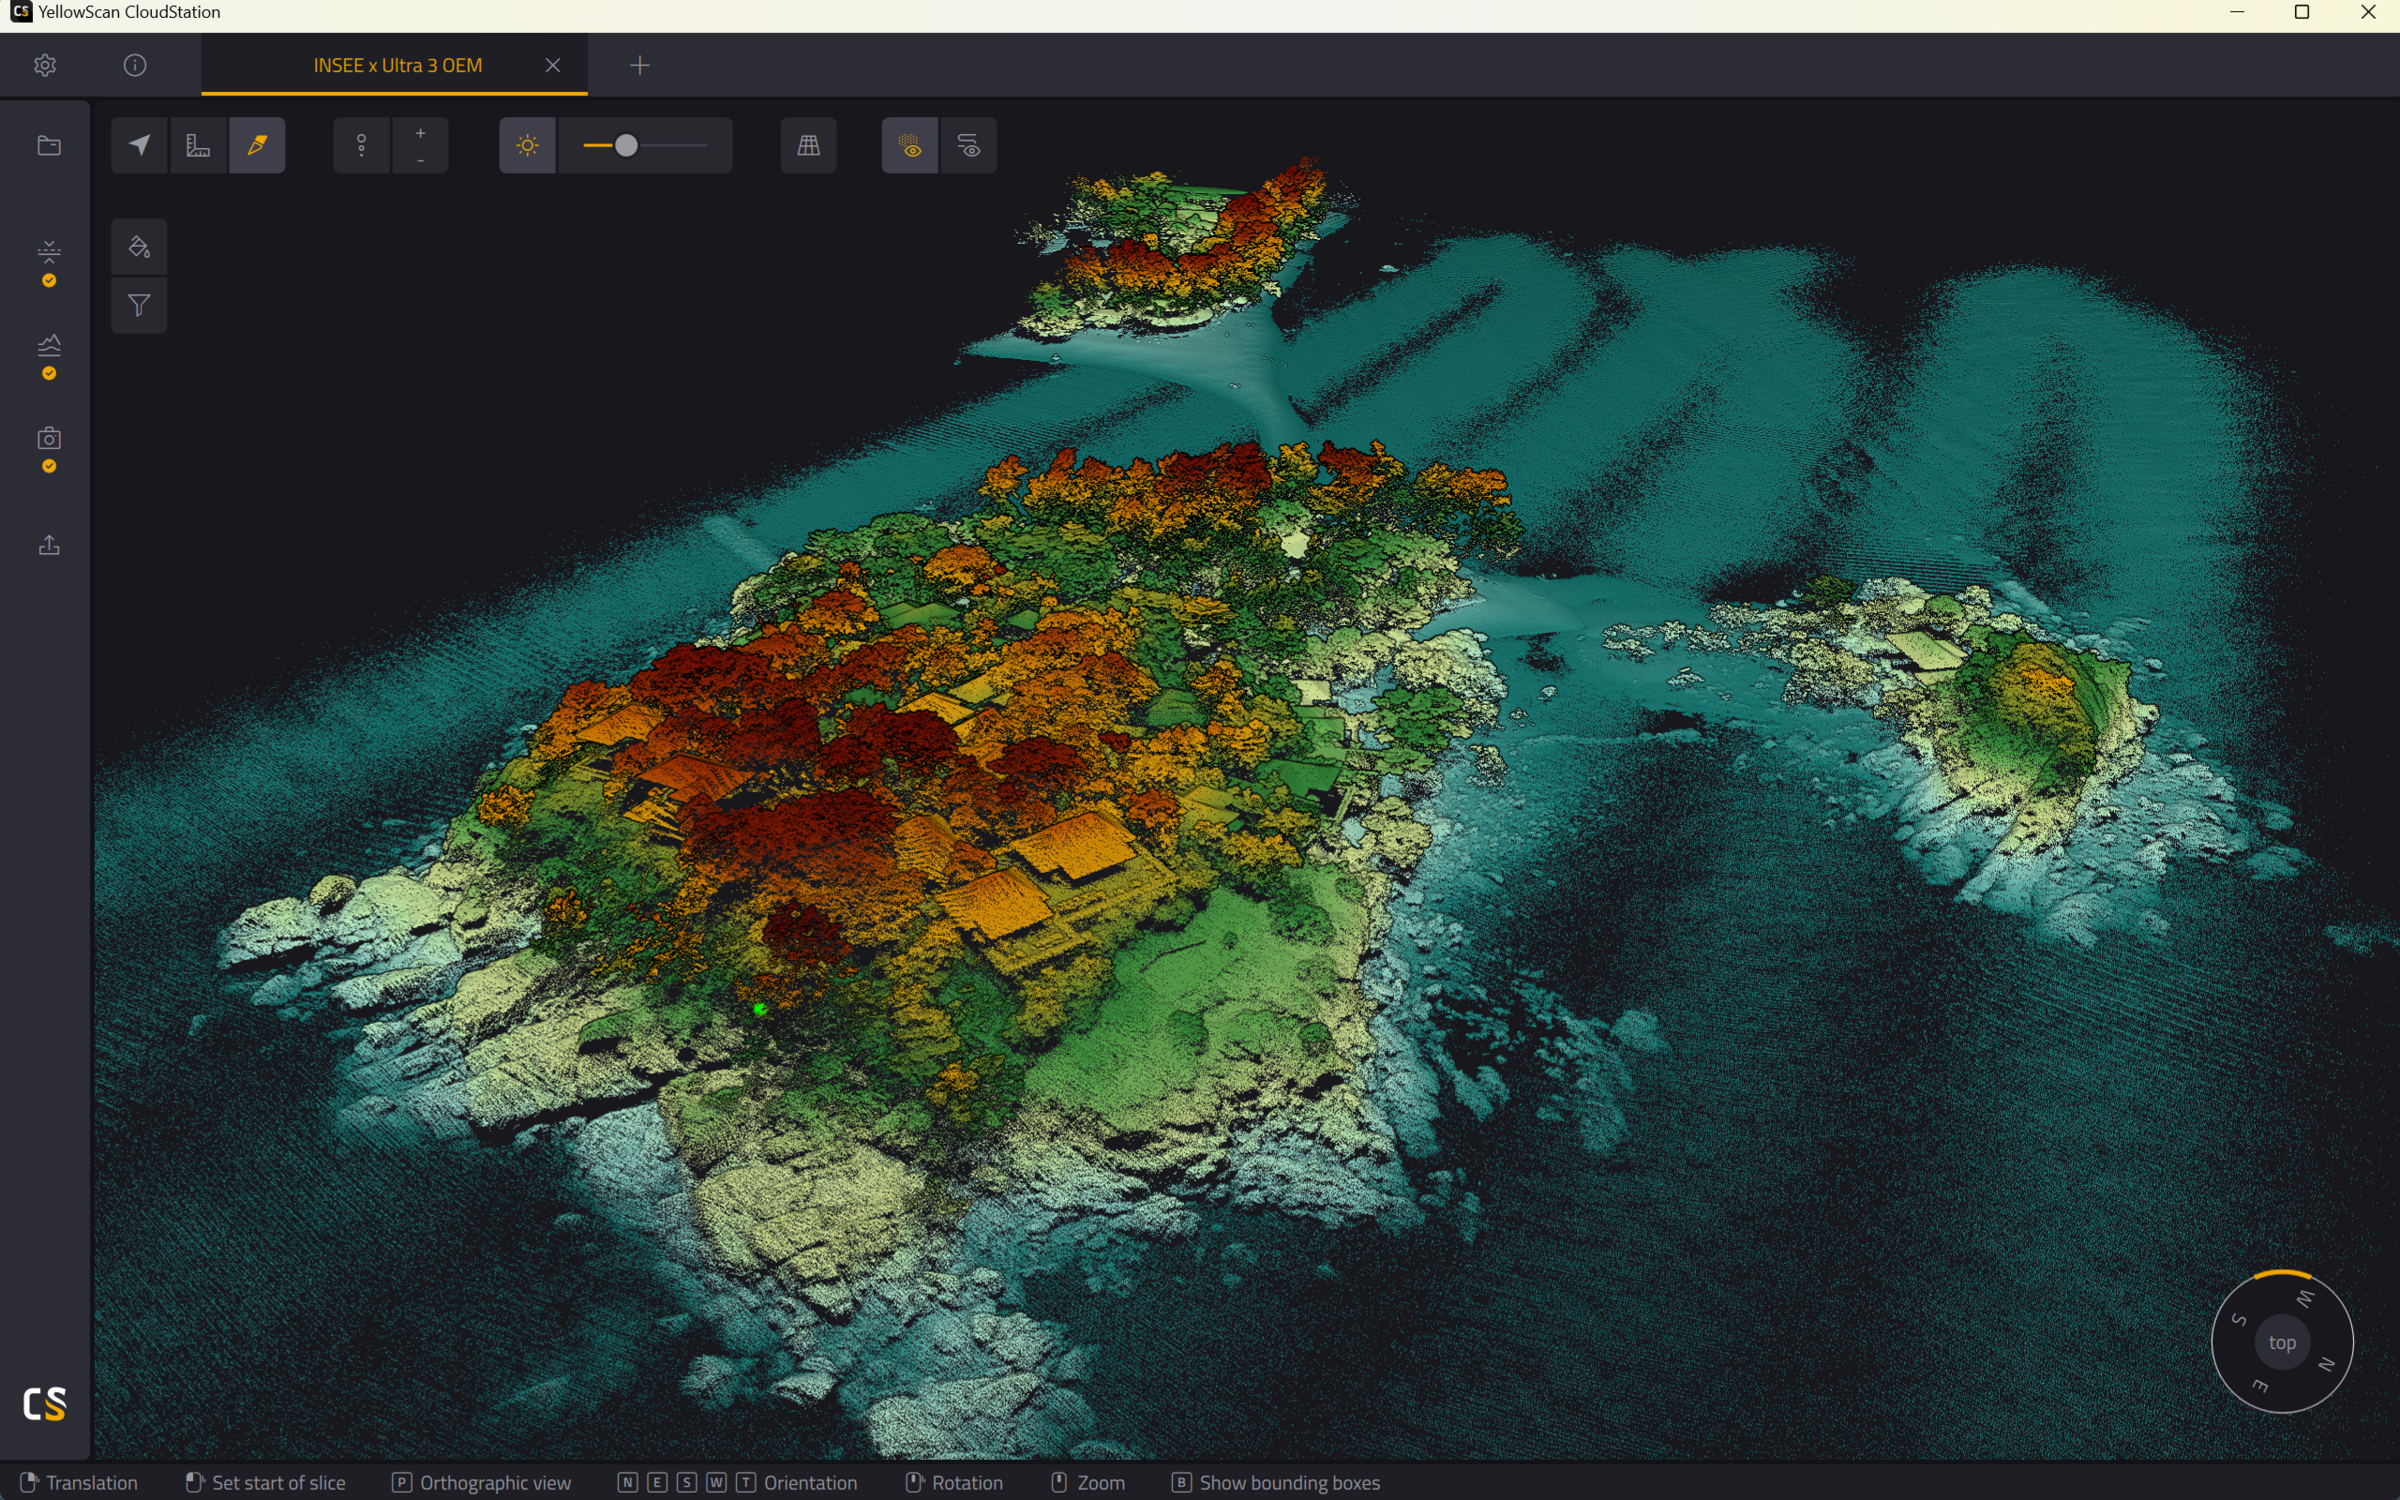Open the point size options icon
The image size is (2400, 1500).
click(362, 146)
